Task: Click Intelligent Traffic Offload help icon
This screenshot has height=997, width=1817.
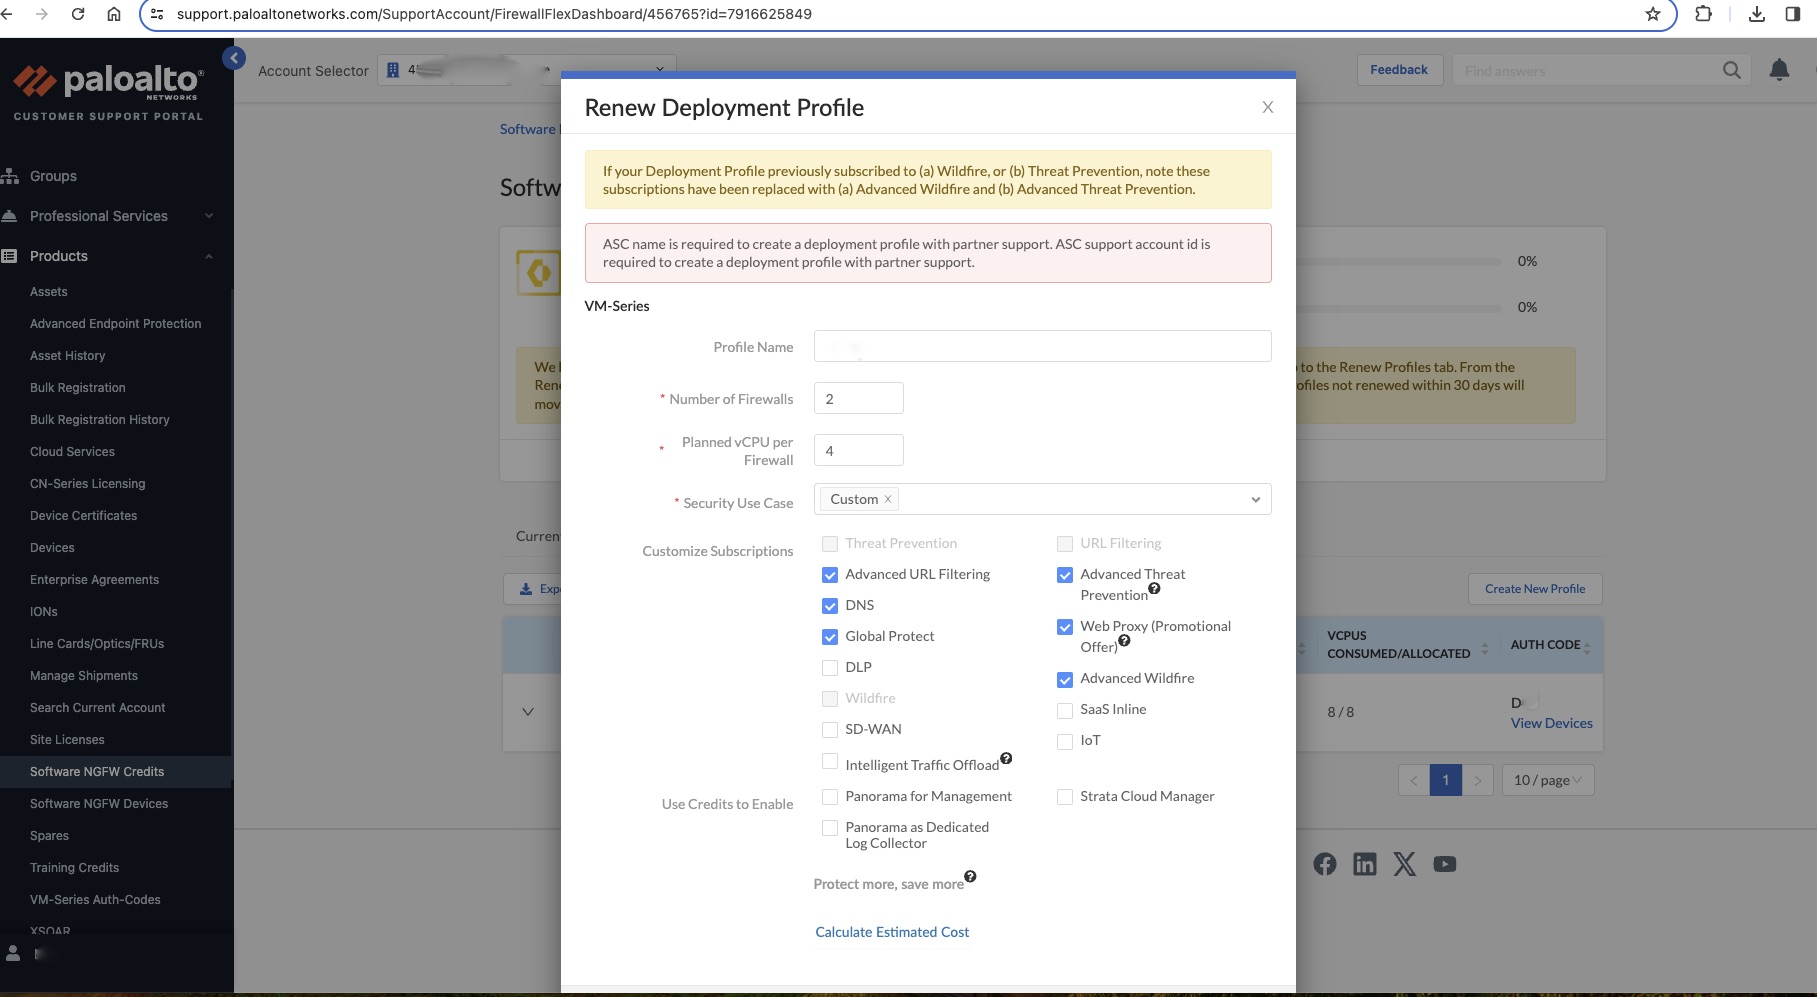Action: (1006, 759)
